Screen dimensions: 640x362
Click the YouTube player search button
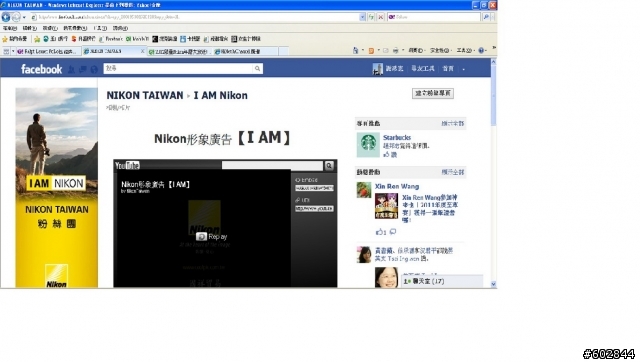point(329,165)
